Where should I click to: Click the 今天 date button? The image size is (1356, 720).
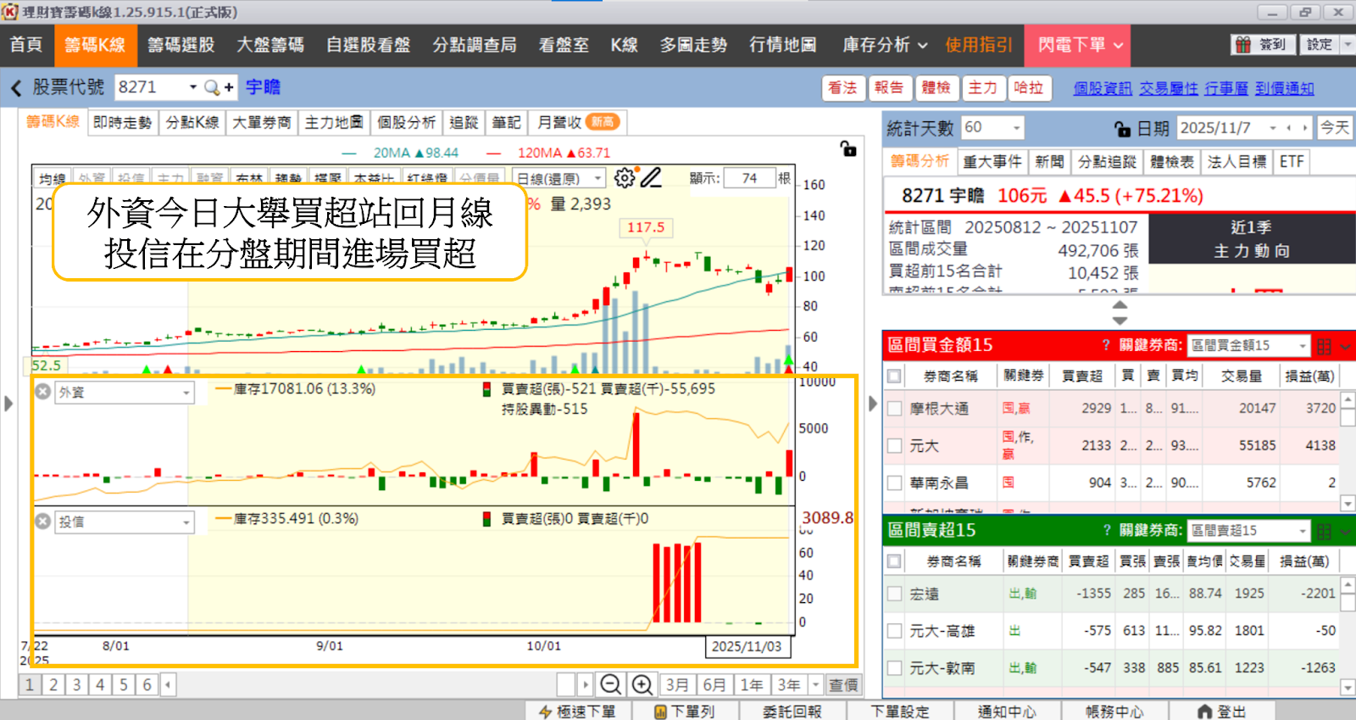click(x=1333, y=128)
